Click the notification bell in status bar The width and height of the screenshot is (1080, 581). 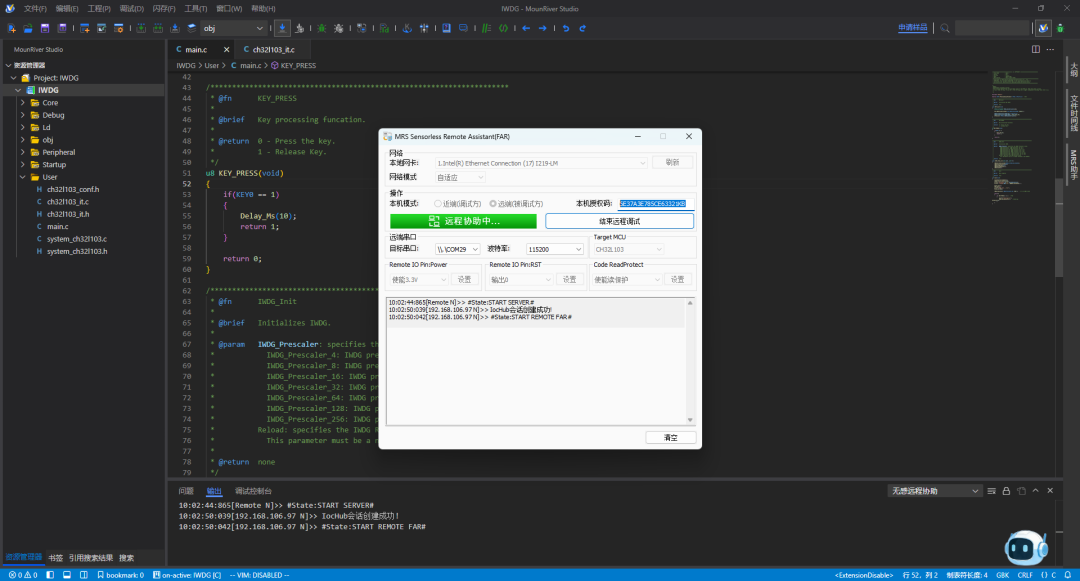pyautogui.click(x=1068, y=575)
